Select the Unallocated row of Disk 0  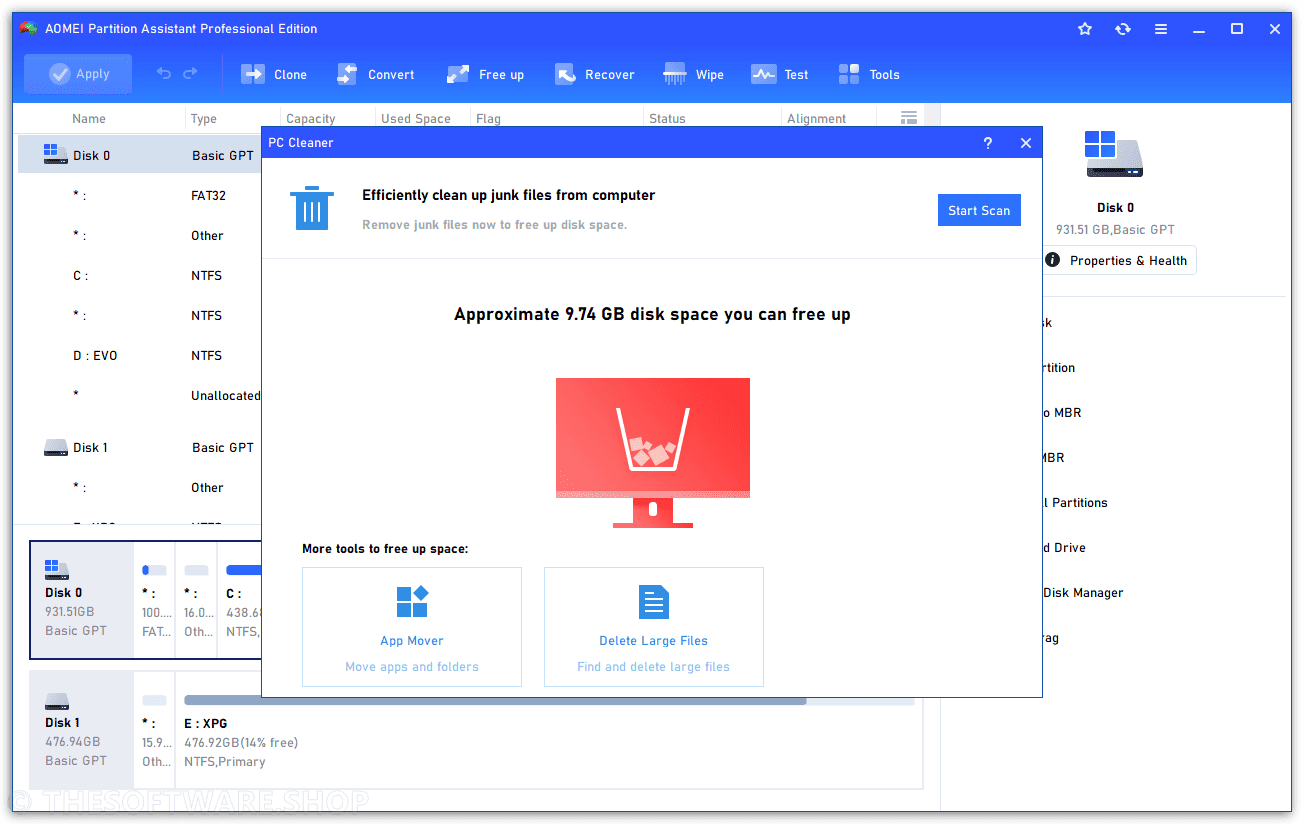click(139, 395)
